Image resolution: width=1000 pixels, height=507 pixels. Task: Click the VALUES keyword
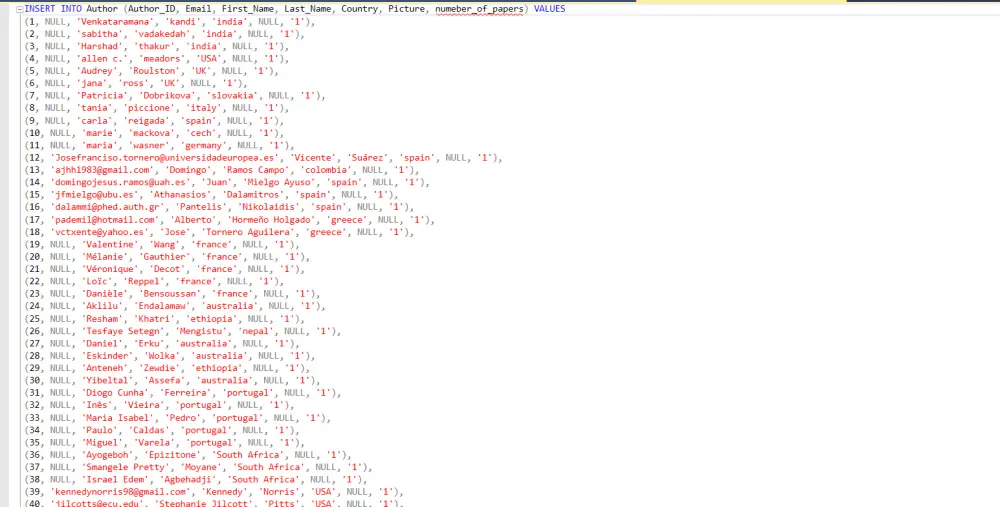(x=549, y=9)
